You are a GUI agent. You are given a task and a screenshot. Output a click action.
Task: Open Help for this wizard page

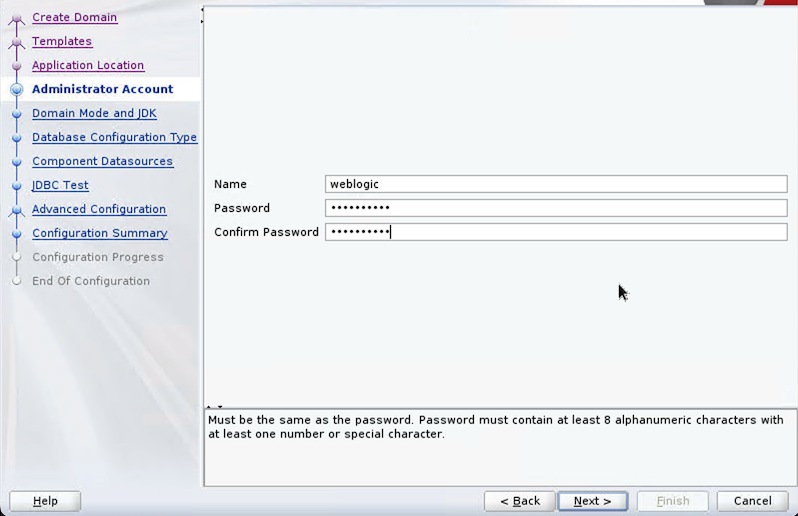45,501
